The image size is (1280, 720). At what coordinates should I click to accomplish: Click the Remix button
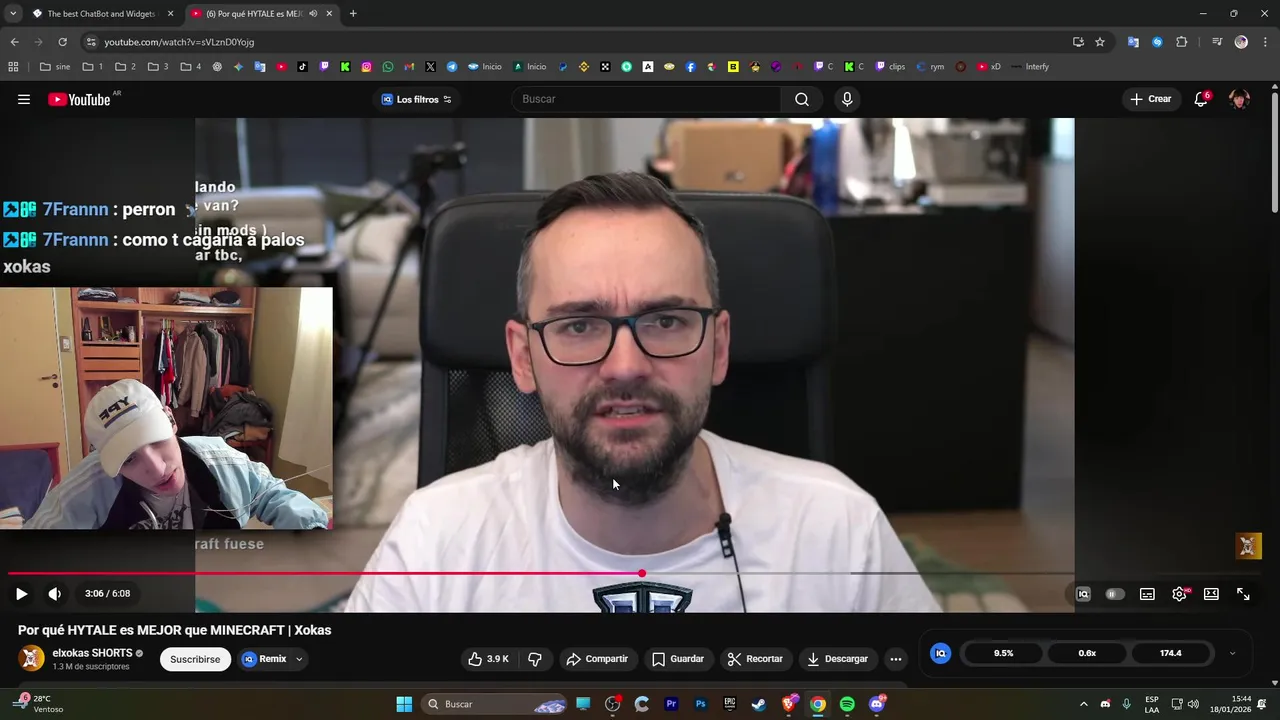click(x=264, y=659)
